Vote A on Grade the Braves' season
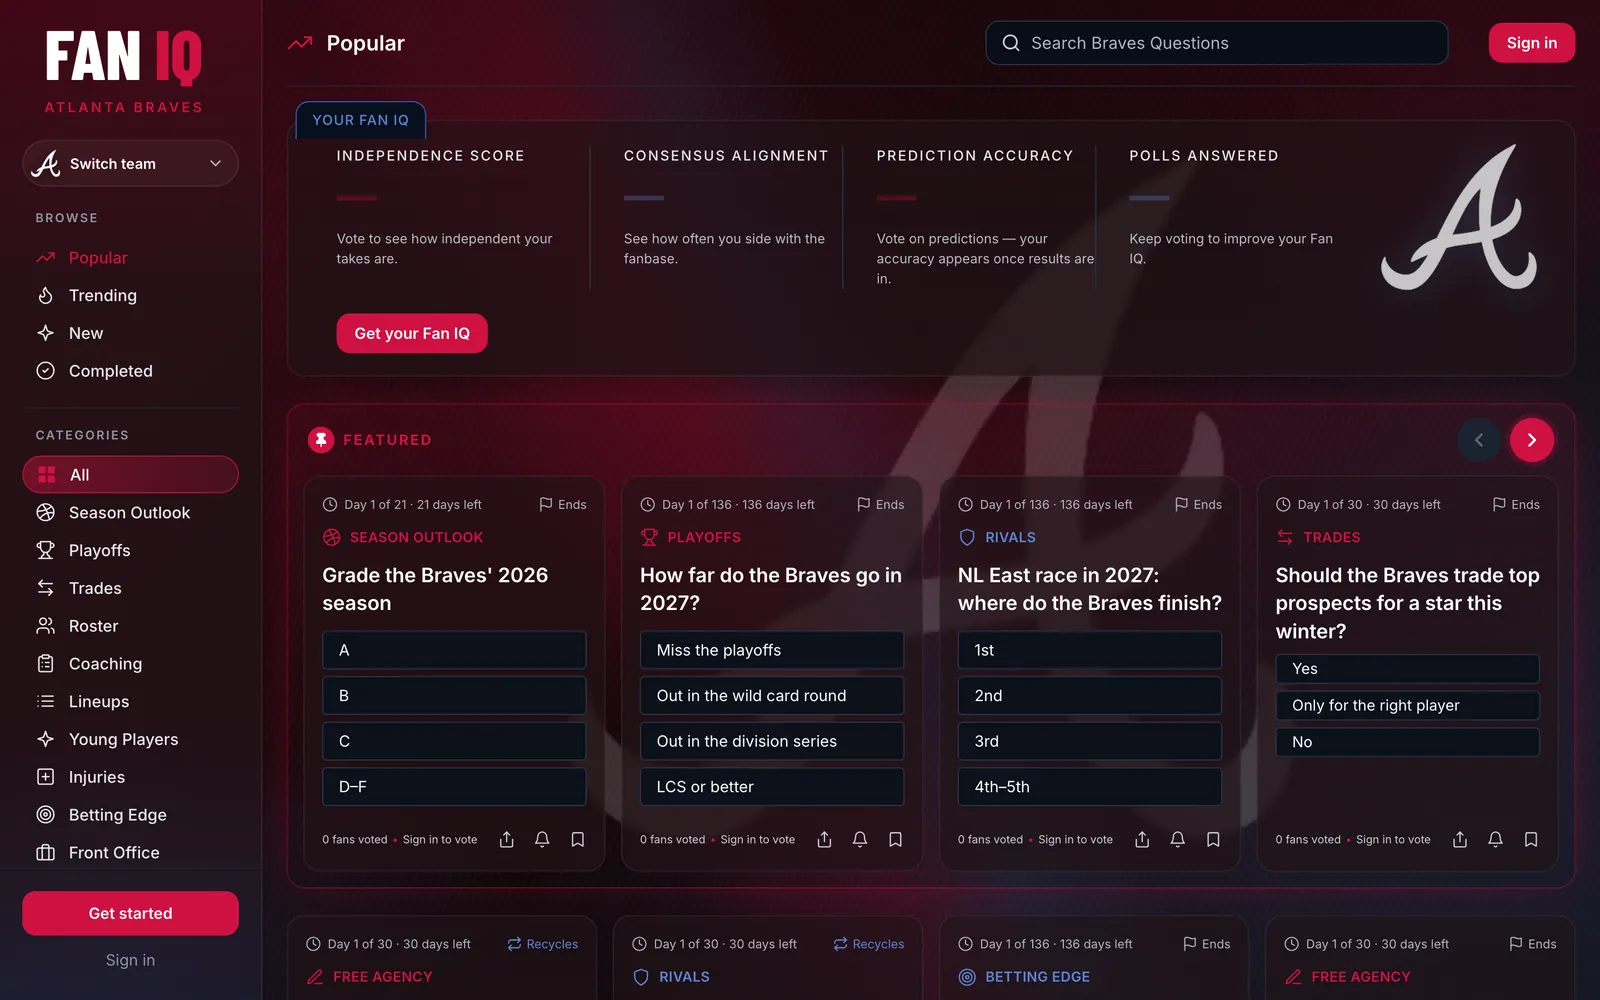Viewport: 1600px width, 1000px height. pyautogui.click(x=454, y=650)
